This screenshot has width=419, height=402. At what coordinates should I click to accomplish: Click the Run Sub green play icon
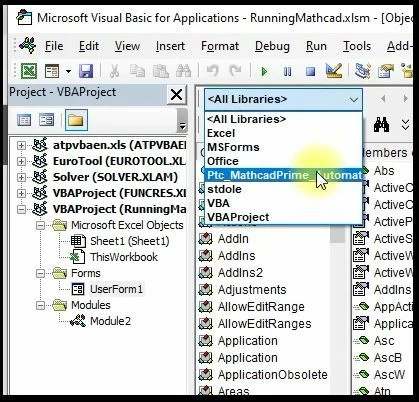click(x=264, y=71)
